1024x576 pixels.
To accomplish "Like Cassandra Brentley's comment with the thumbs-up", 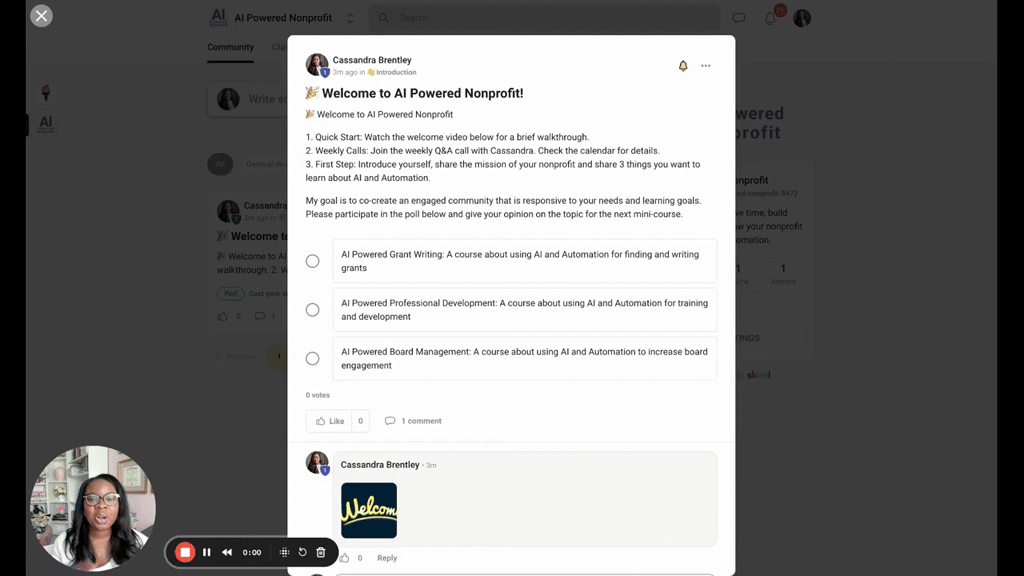I will click(x=344, y=558).
